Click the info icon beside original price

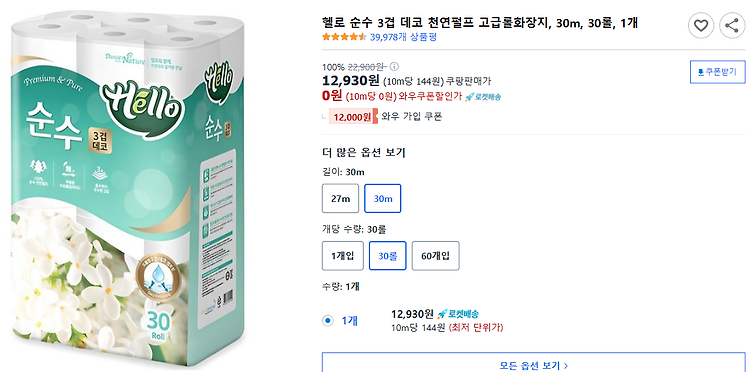click(395, 66)
